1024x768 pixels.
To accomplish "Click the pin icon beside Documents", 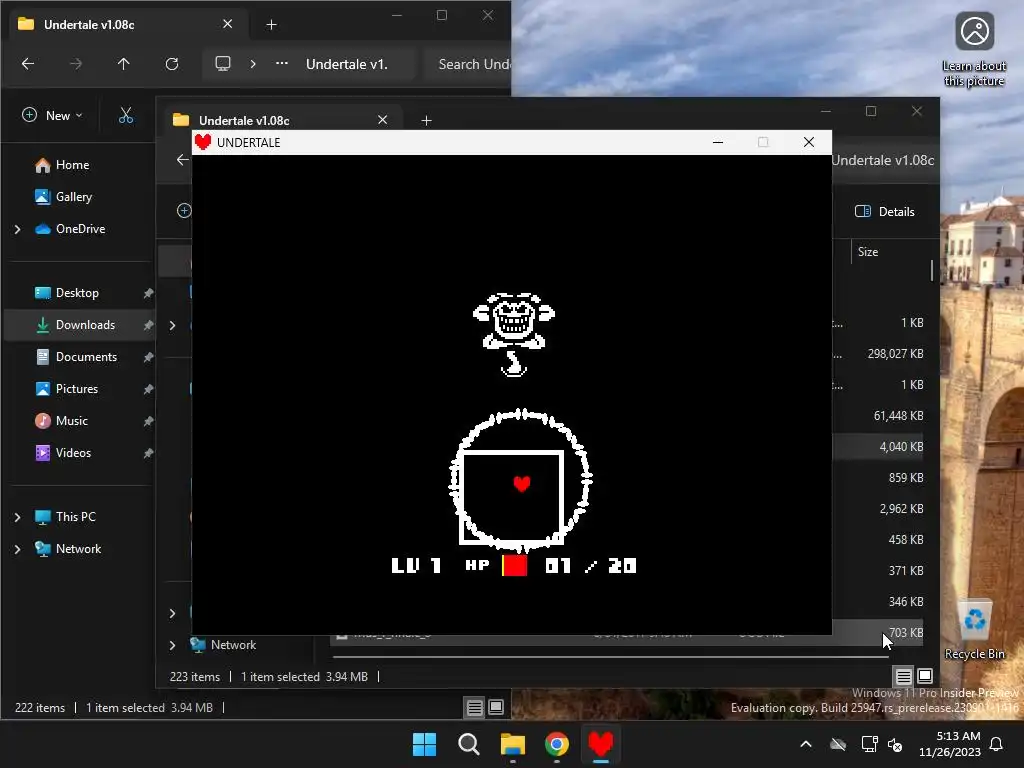I will (x=148, y=357).
